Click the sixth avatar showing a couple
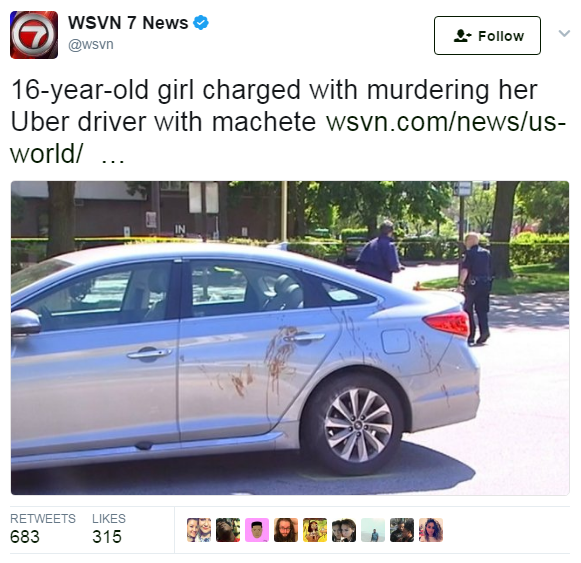This screenshot has height=563, width=581. (344, 530)
